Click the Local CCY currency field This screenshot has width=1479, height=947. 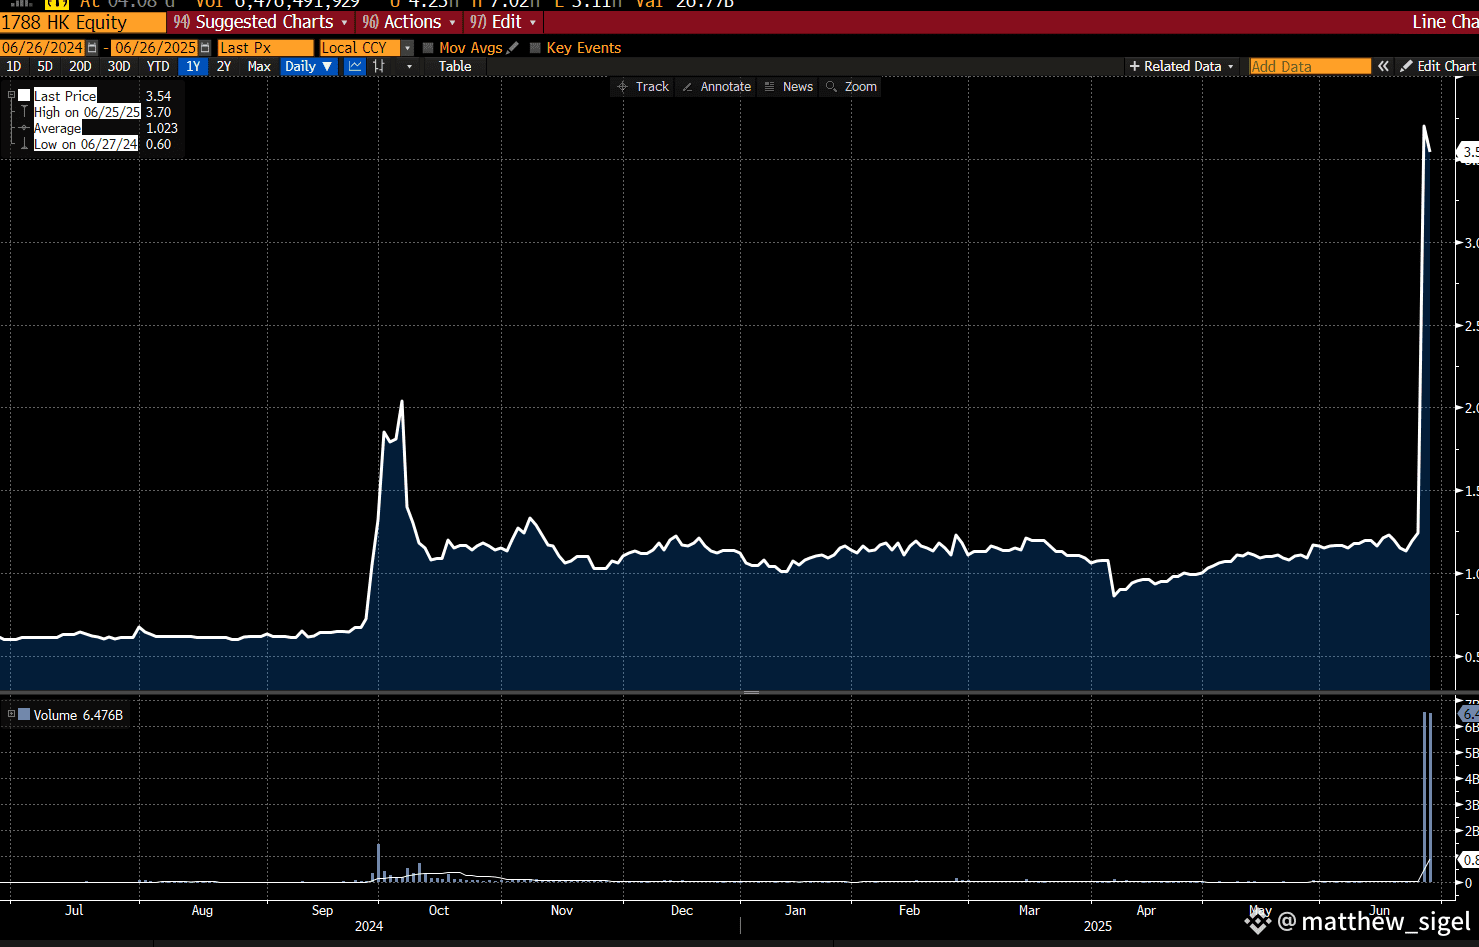pos(360,48)
